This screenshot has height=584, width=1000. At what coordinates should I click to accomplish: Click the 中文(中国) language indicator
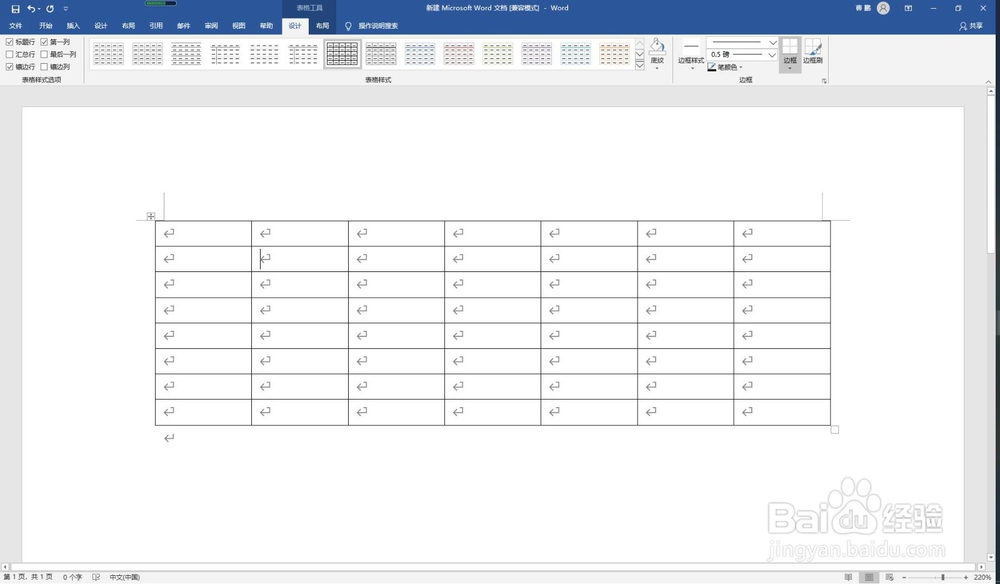pyautogui.click(x=124, y=577)
